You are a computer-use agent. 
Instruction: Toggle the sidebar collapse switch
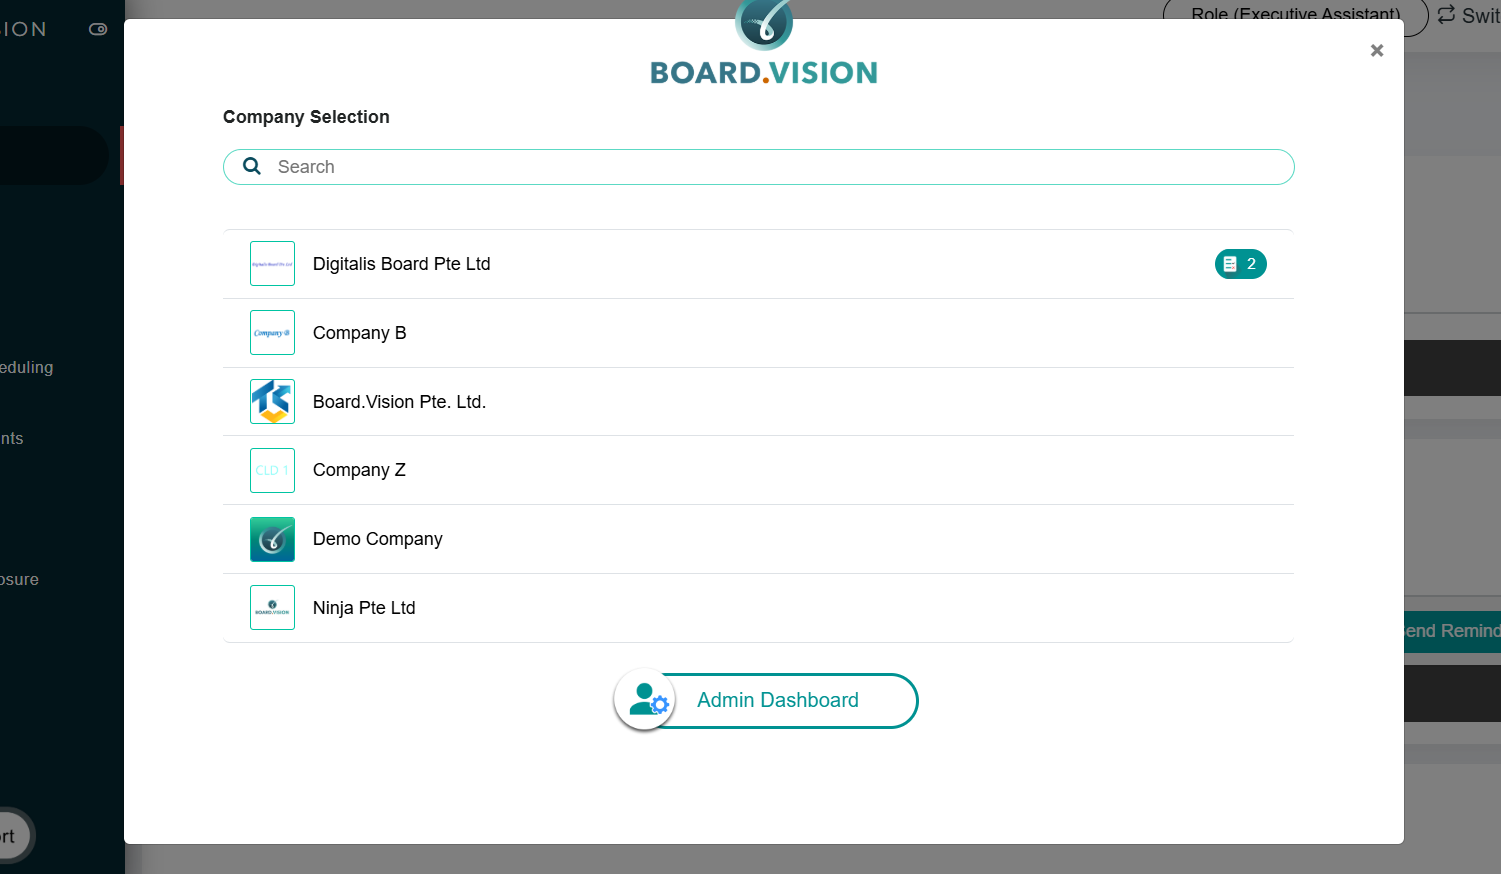(98, 29)
